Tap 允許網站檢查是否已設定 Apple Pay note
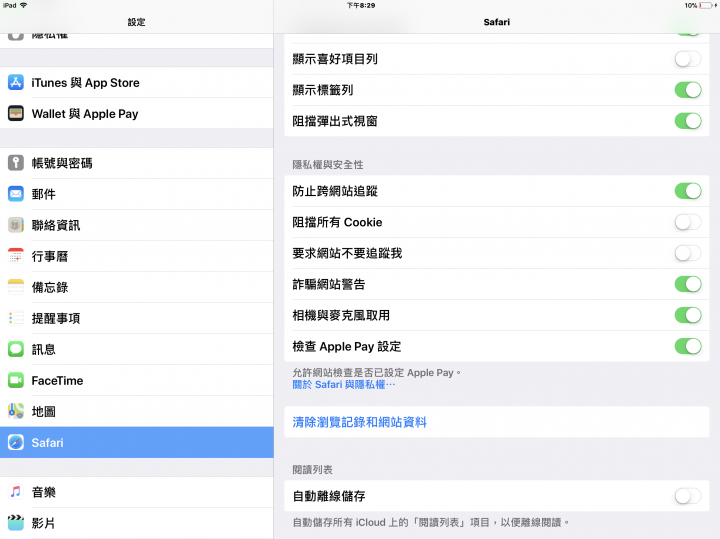Viewport: 720px width, 539px height. (377, 372)
